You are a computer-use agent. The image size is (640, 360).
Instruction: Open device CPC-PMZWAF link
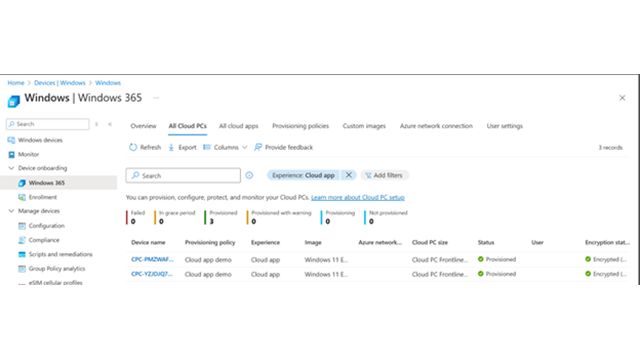click(152, 259)
